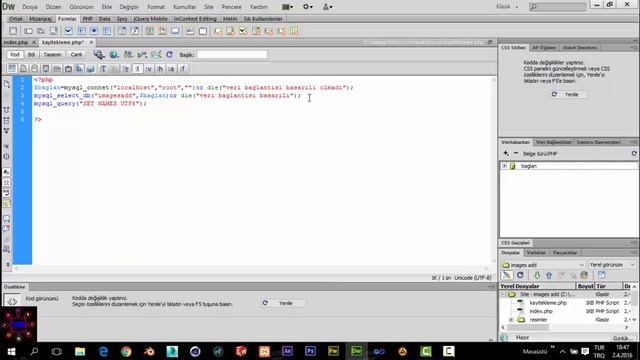Switch to the jQuery Mobile insert tab
Screen dimensions: 640x360
tap(151, 19)
